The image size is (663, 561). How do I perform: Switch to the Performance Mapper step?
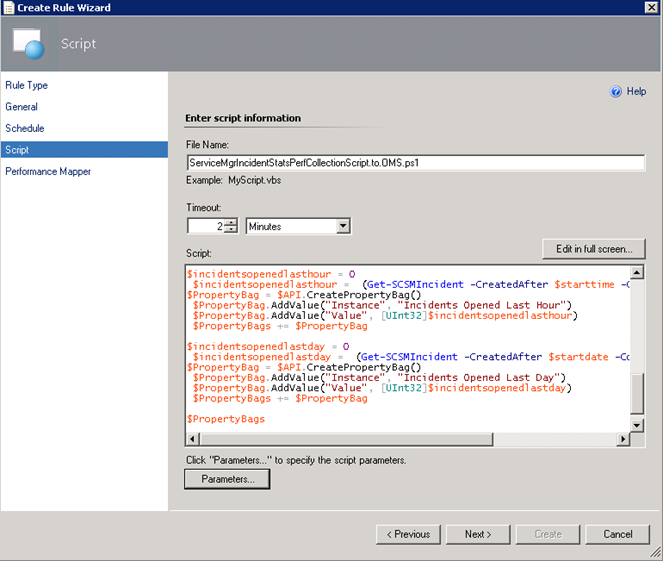(x=48, y=171)
